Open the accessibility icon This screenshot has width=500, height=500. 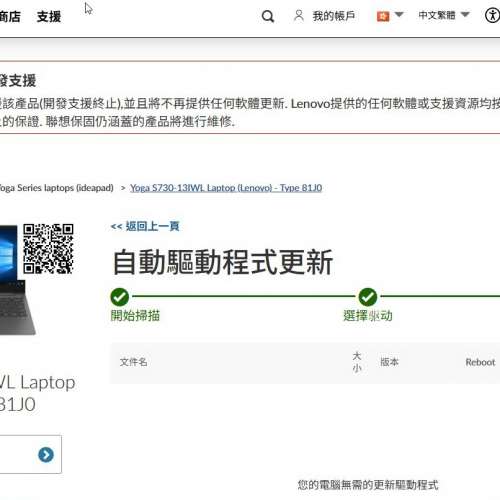tap(492, 16)
